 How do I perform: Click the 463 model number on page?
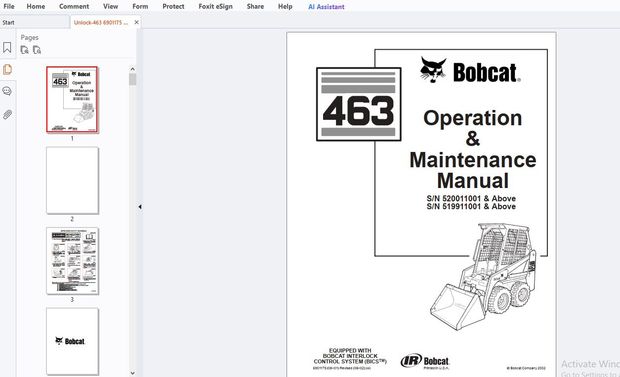[x=359, y=110]
